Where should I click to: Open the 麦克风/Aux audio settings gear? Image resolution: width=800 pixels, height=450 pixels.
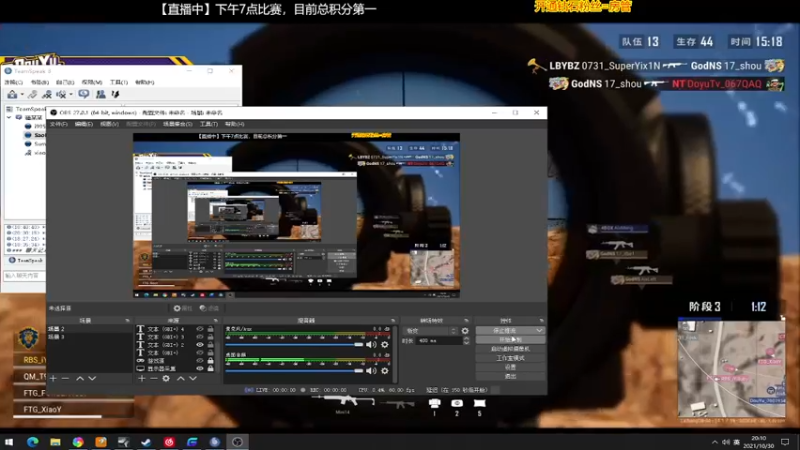[x=385, y=344]
